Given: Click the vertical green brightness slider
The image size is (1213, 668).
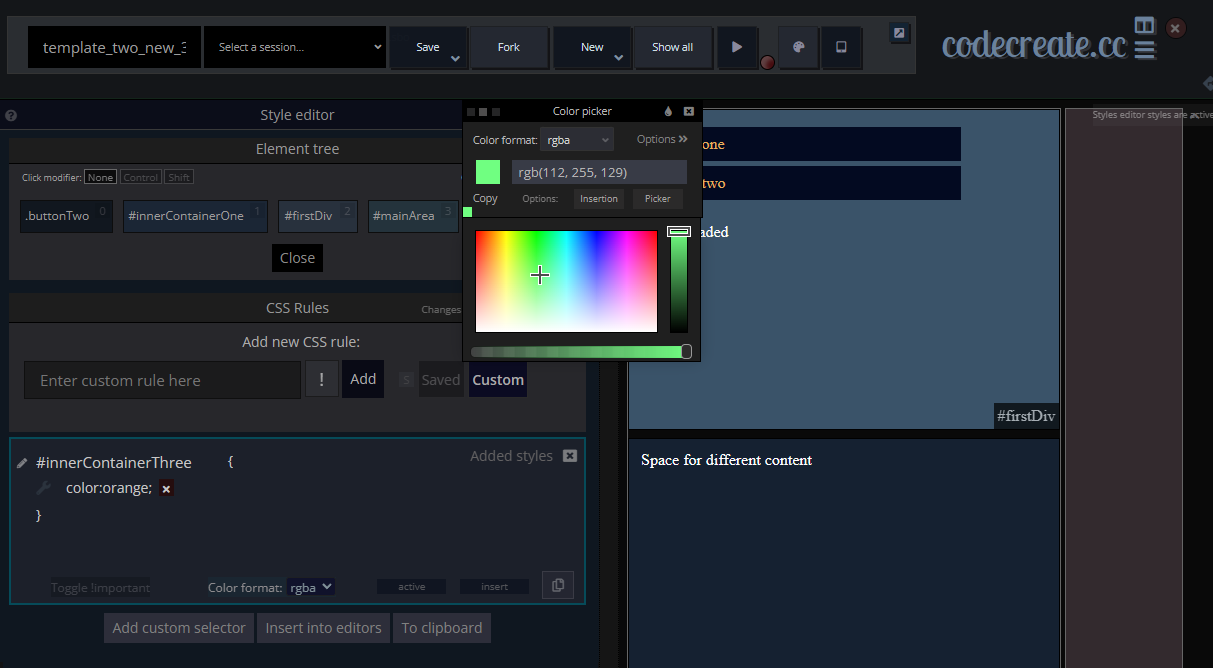Looking at the screenshot, I should pos(679,280).
